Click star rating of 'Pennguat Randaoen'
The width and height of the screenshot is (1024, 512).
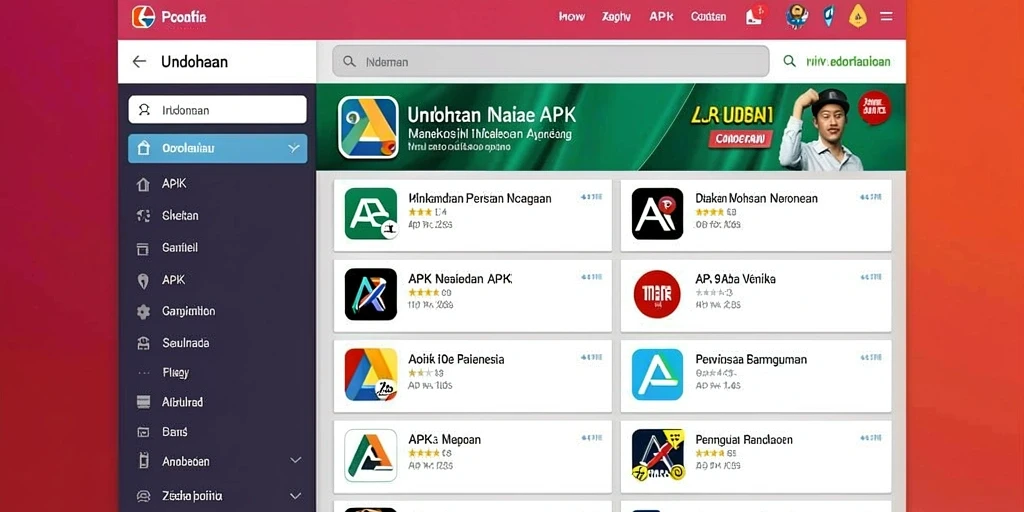tap(710, 453)
